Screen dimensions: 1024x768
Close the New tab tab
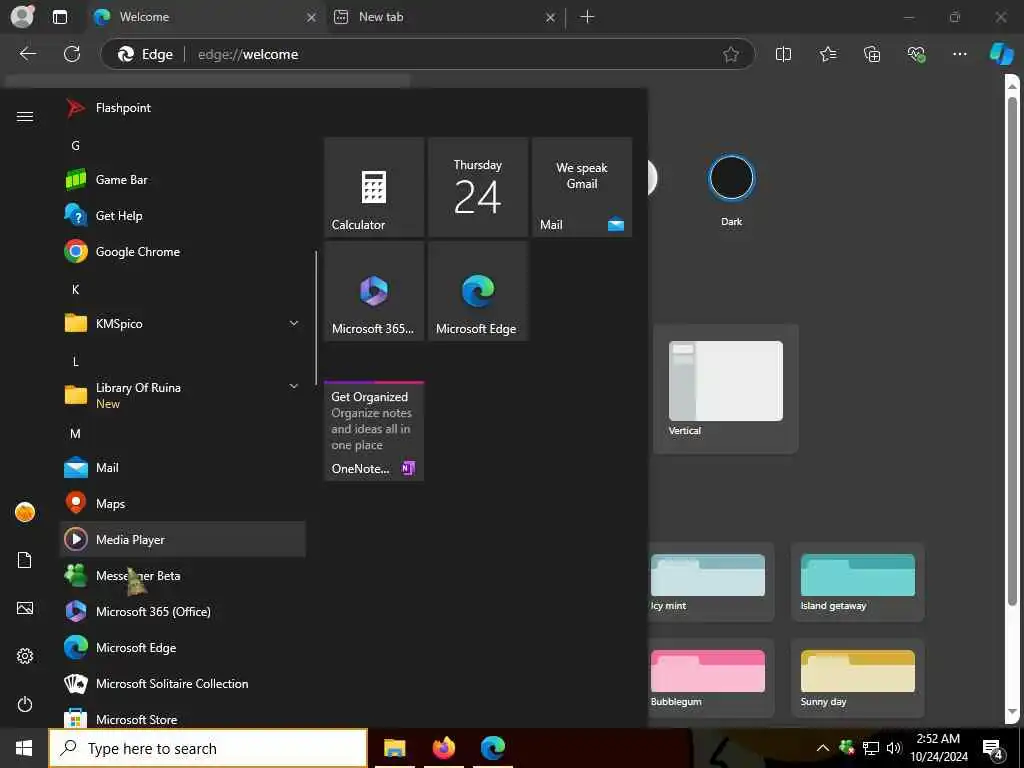tap(551, 18)
